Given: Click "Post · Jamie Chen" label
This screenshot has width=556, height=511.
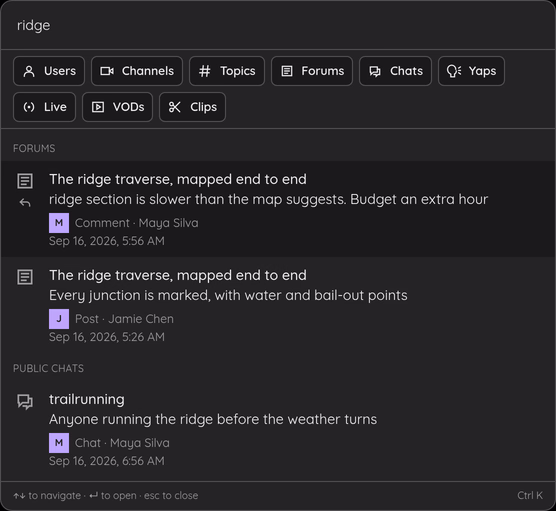Looking at the screenshot, I should click(124, 319).
